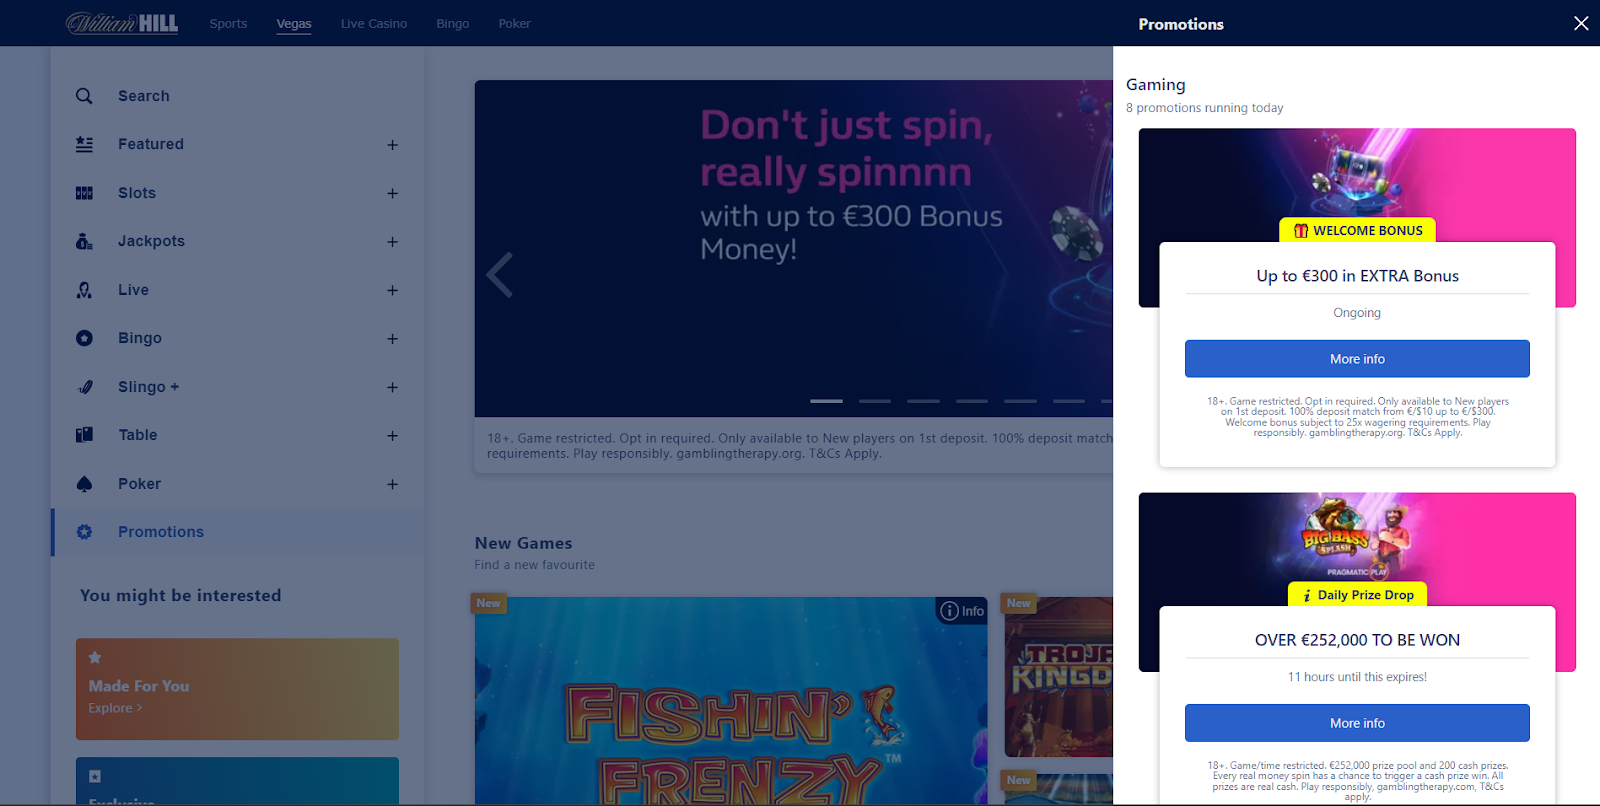Open the Vegas tab
The width and height of the screenshot is (1600, 806).
(x=294, y=23)
